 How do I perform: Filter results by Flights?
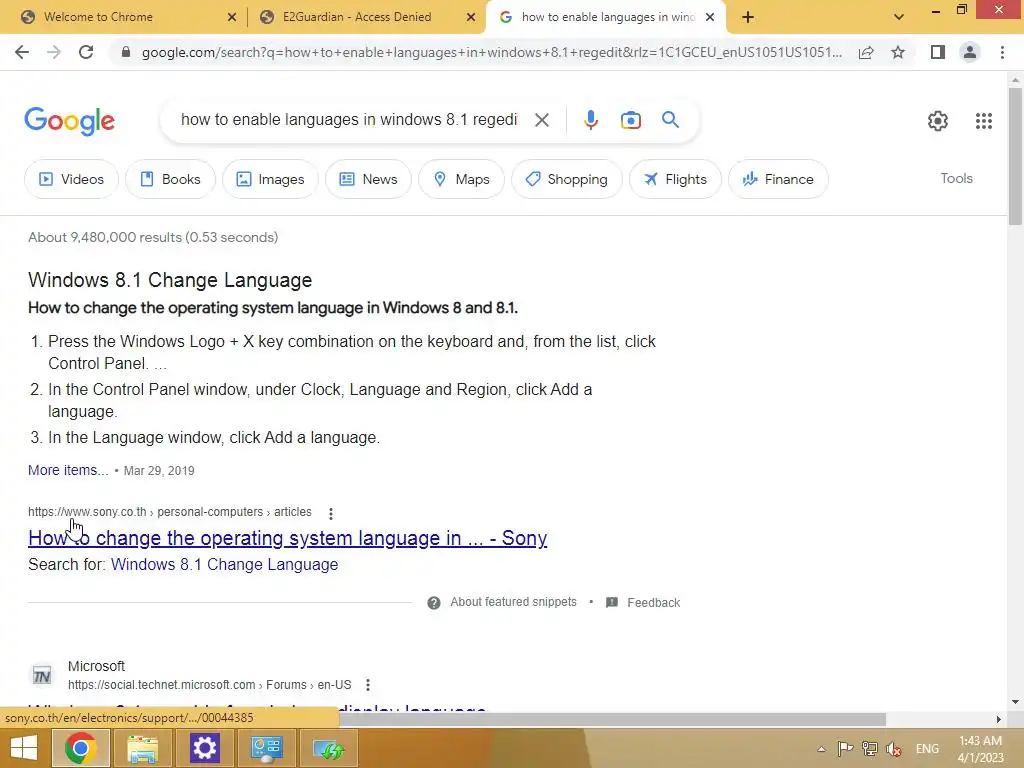click(x=675, y=179)
